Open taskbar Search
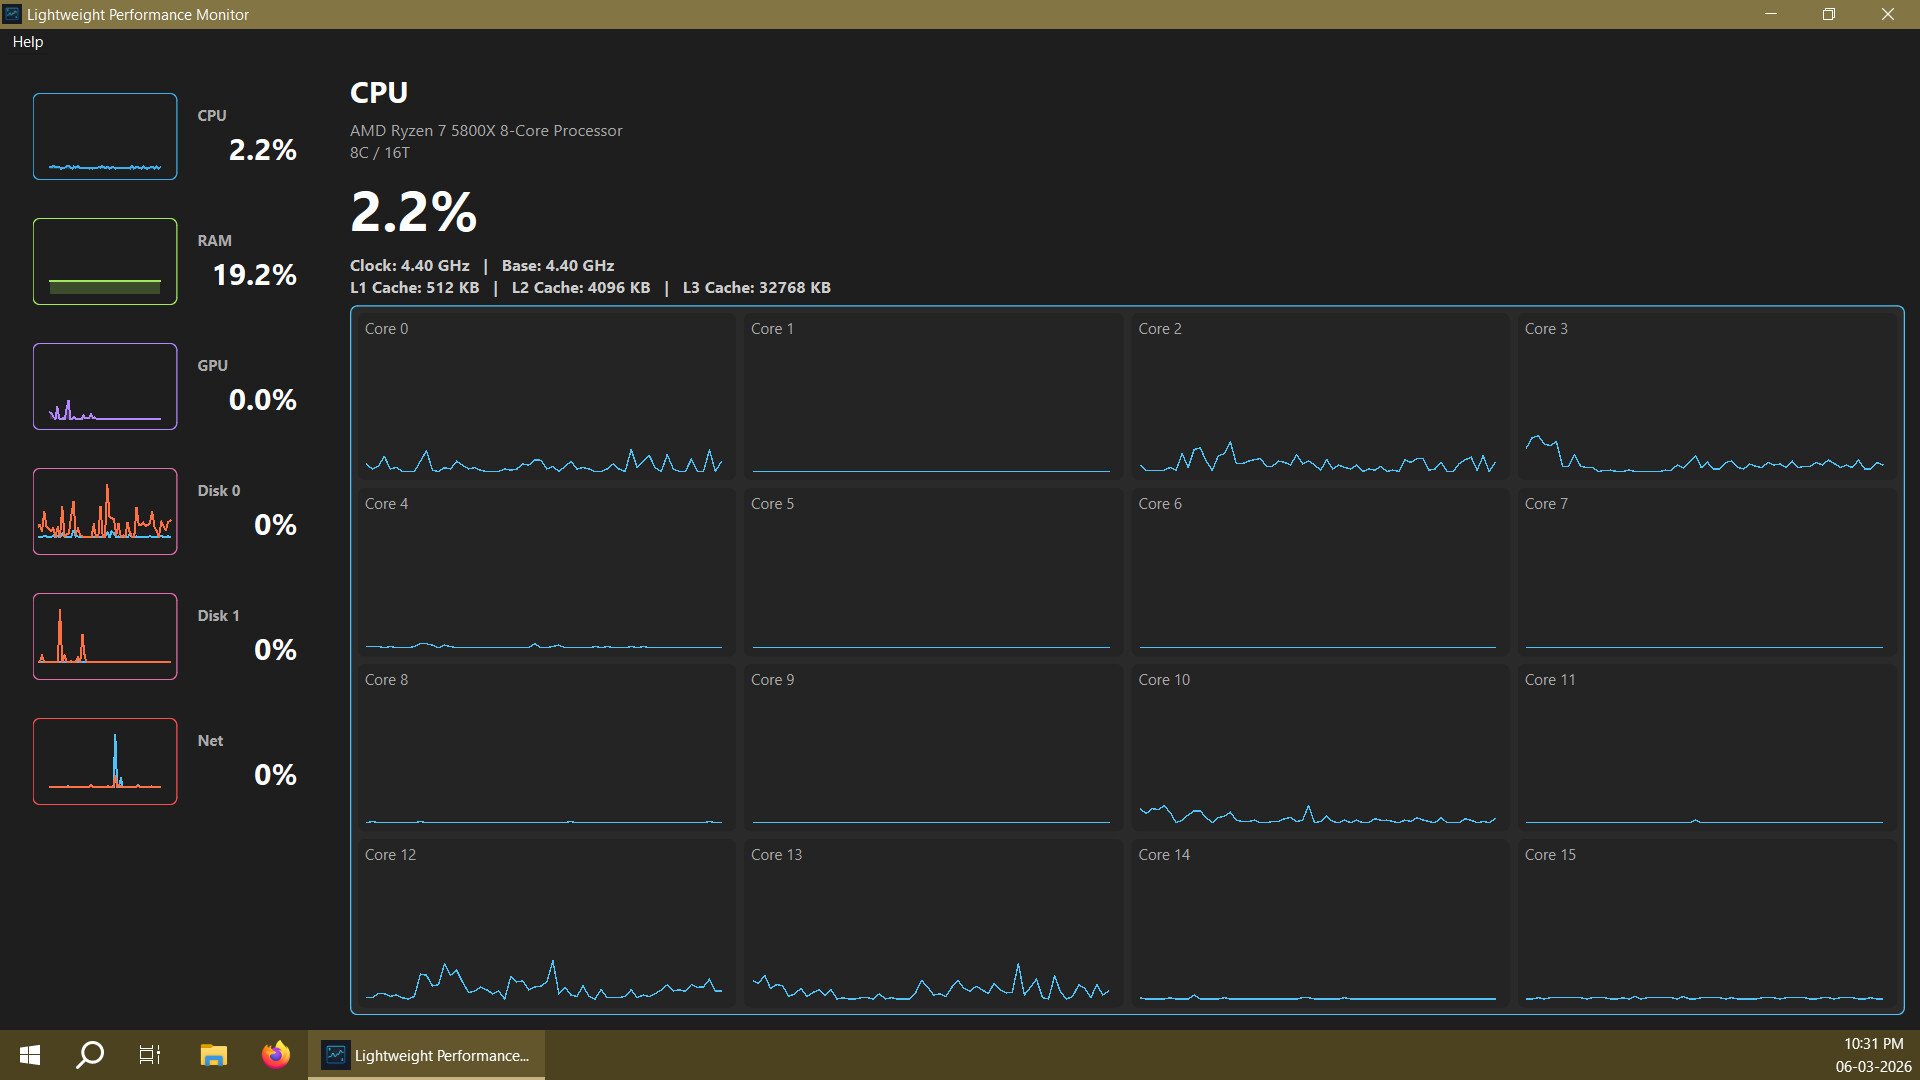 click(90, 1055)
